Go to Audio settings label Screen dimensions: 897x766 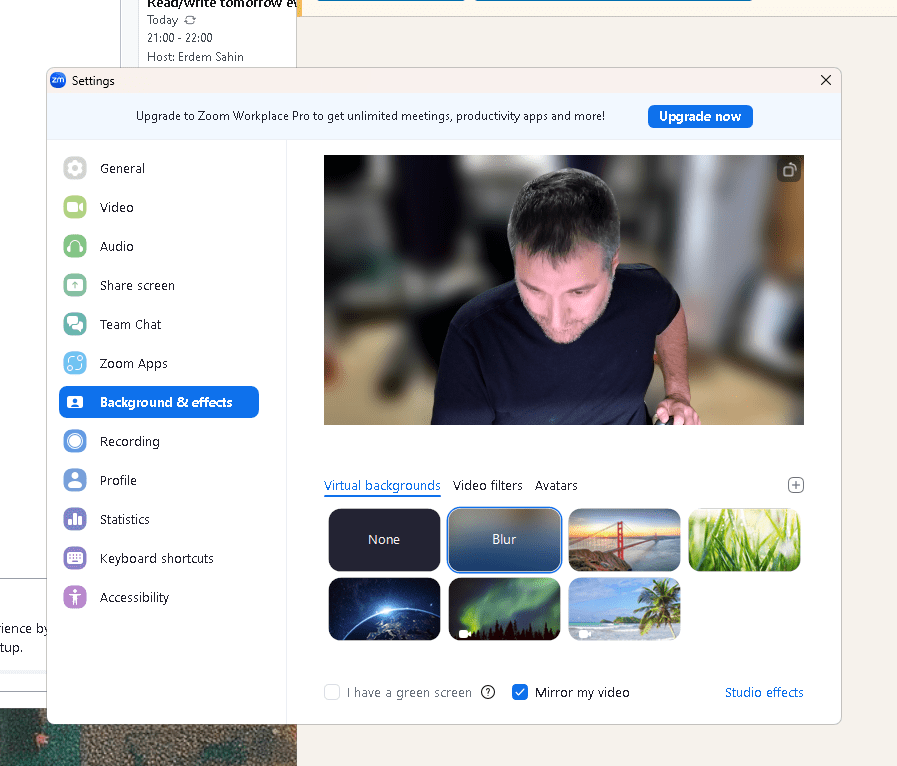click(x=117, y=247)
